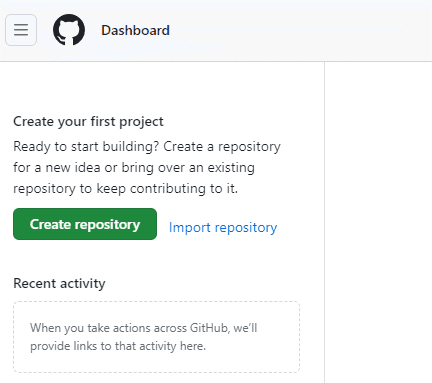Click the "Ready to start building?" paragraph

147,168
